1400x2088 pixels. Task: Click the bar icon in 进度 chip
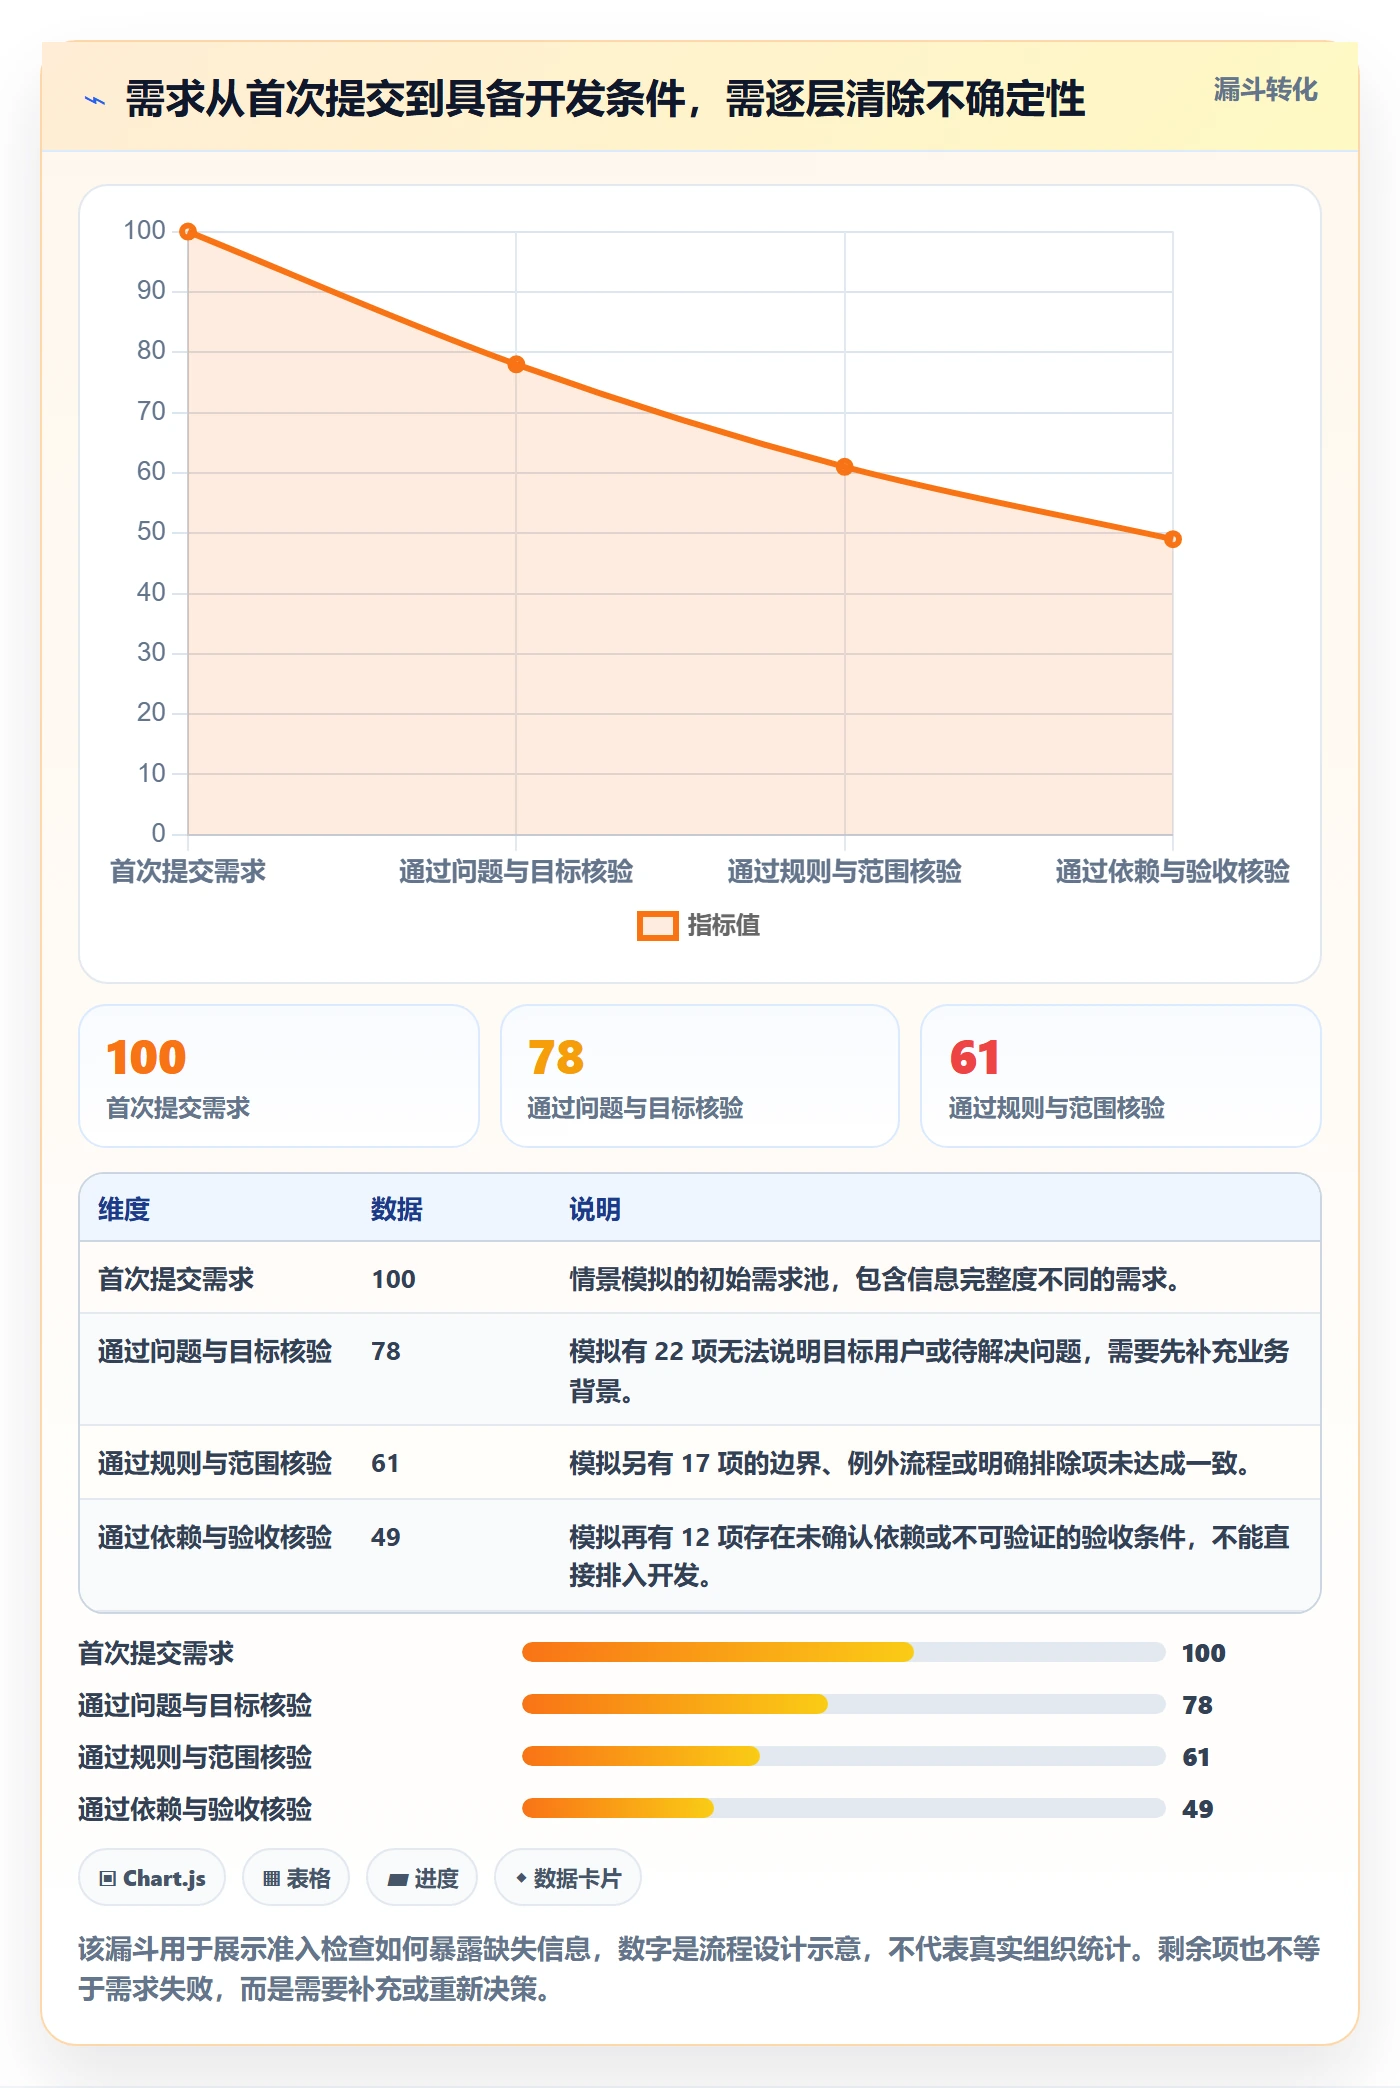(398, 1880)
